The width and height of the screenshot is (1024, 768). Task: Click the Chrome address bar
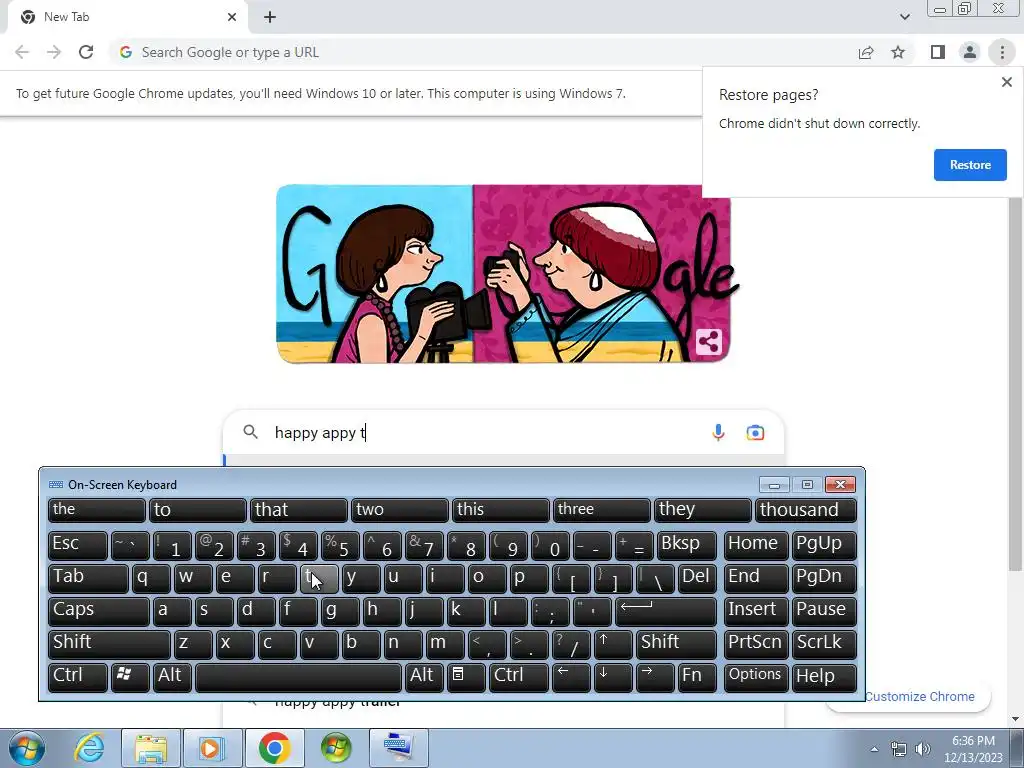(483, 52)
